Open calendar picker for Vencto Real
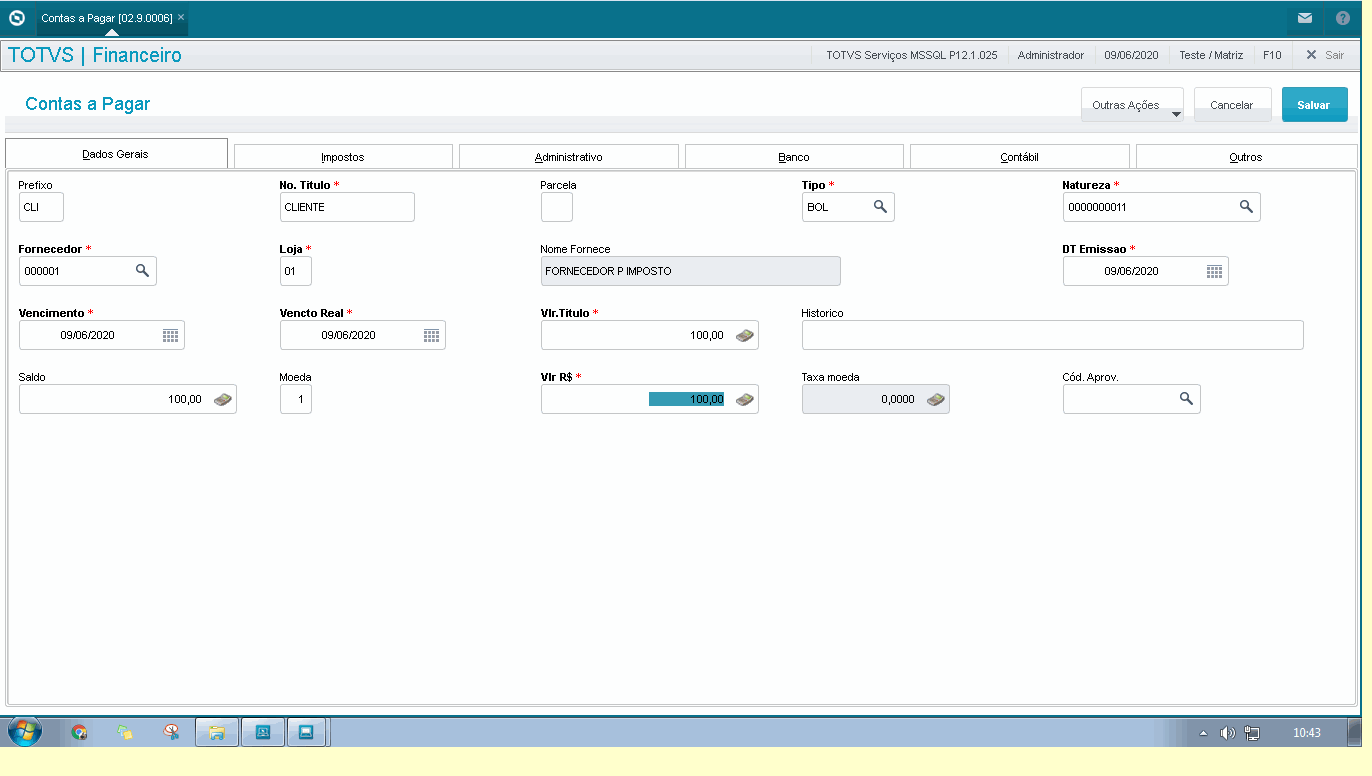Image resolution: width=1372 pixels, height=776 pixels. (x=431, y=335)
